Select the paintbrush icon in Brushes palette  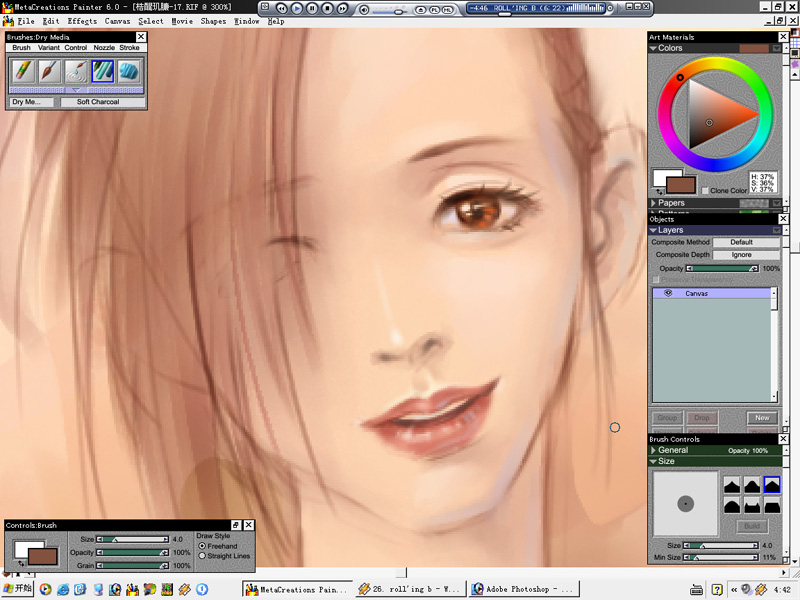[49, 71]
